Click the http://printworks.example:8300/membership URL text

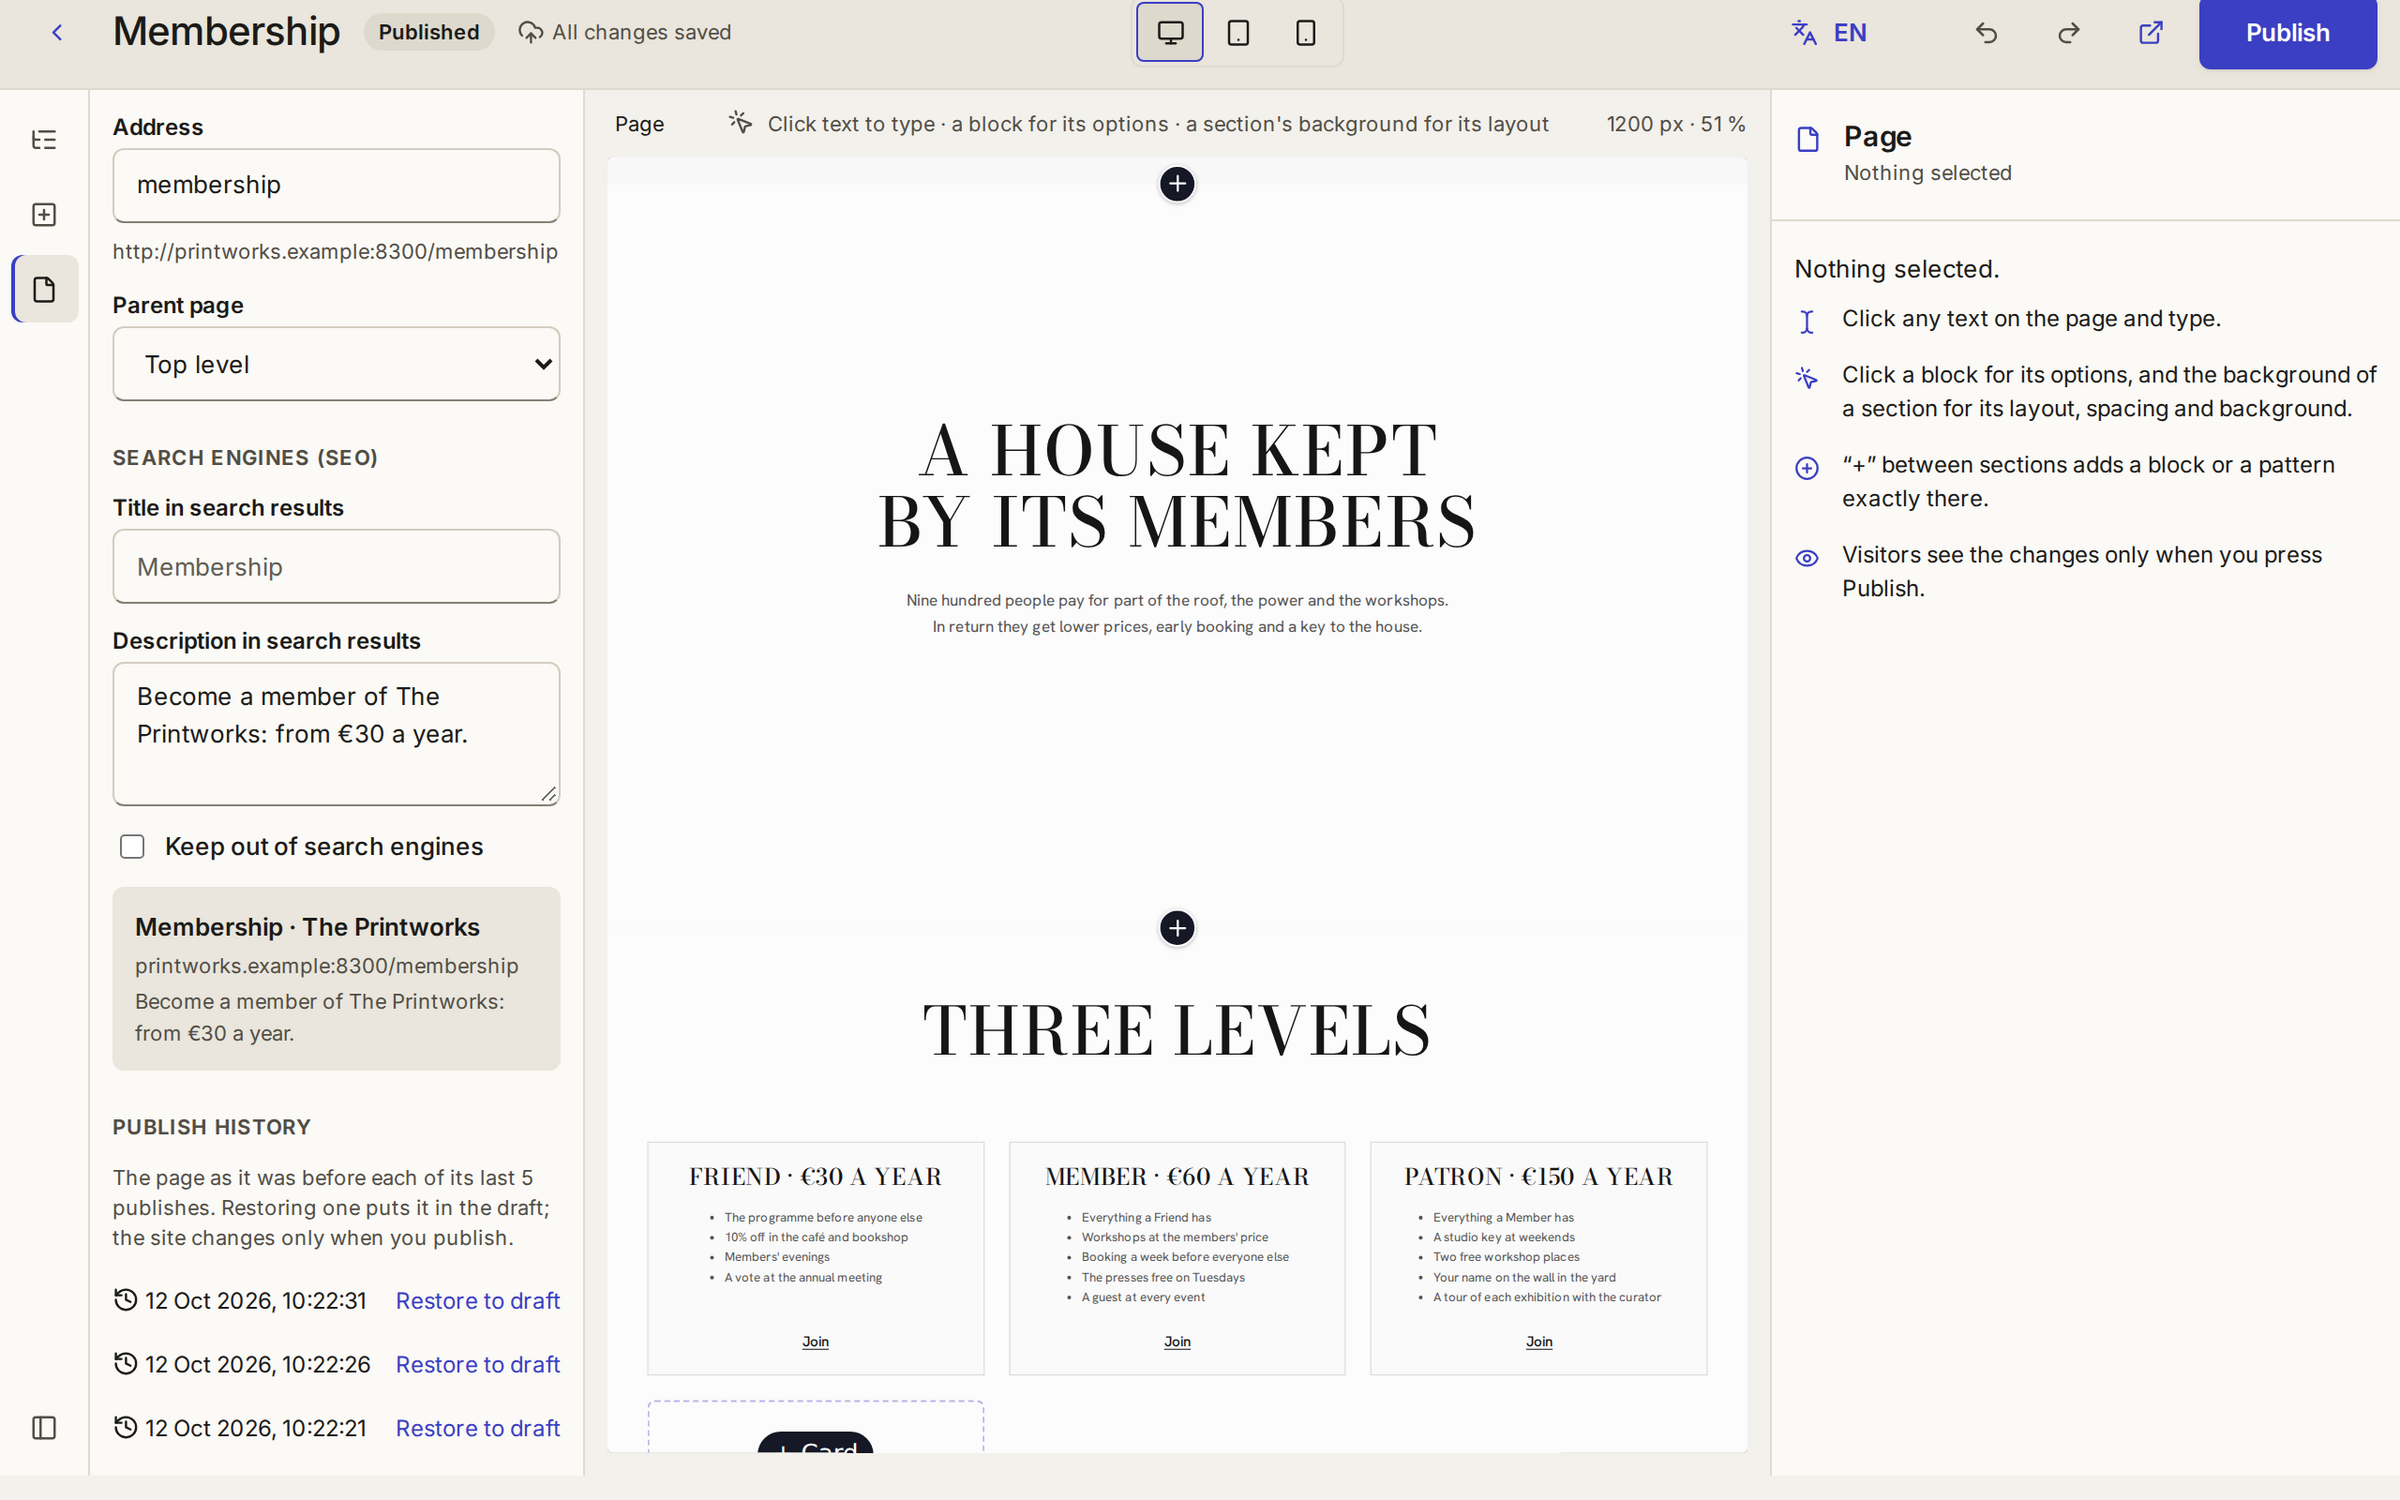[x=335, y=251]
